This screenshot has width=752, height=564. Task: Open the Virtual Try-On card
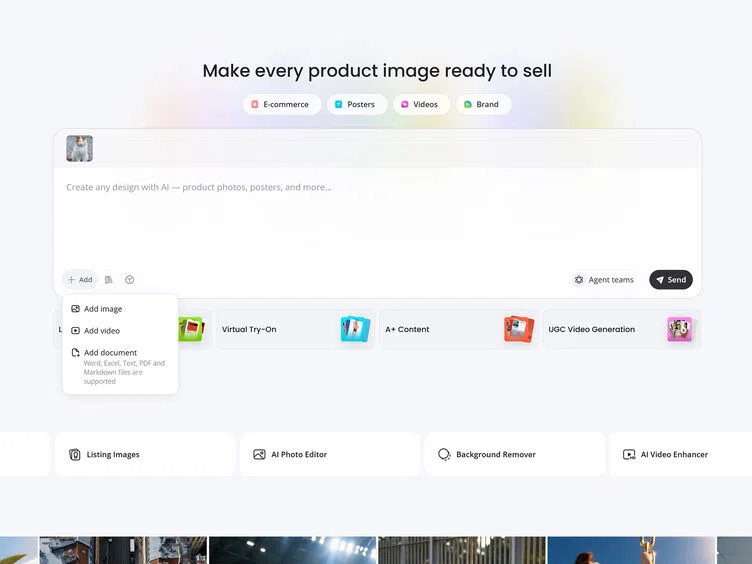coord(295,329)
